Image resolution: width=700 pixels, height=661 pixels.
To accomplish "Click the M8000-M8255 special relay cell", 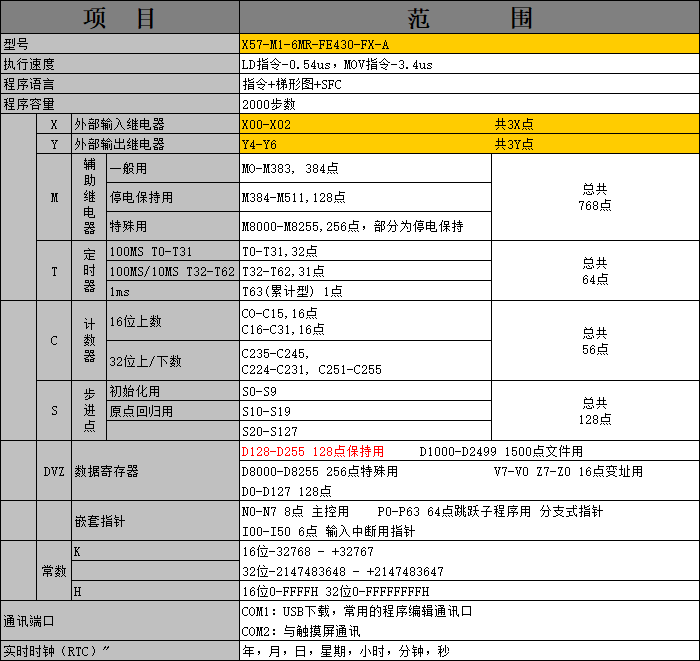I will [x=365, y=226].
